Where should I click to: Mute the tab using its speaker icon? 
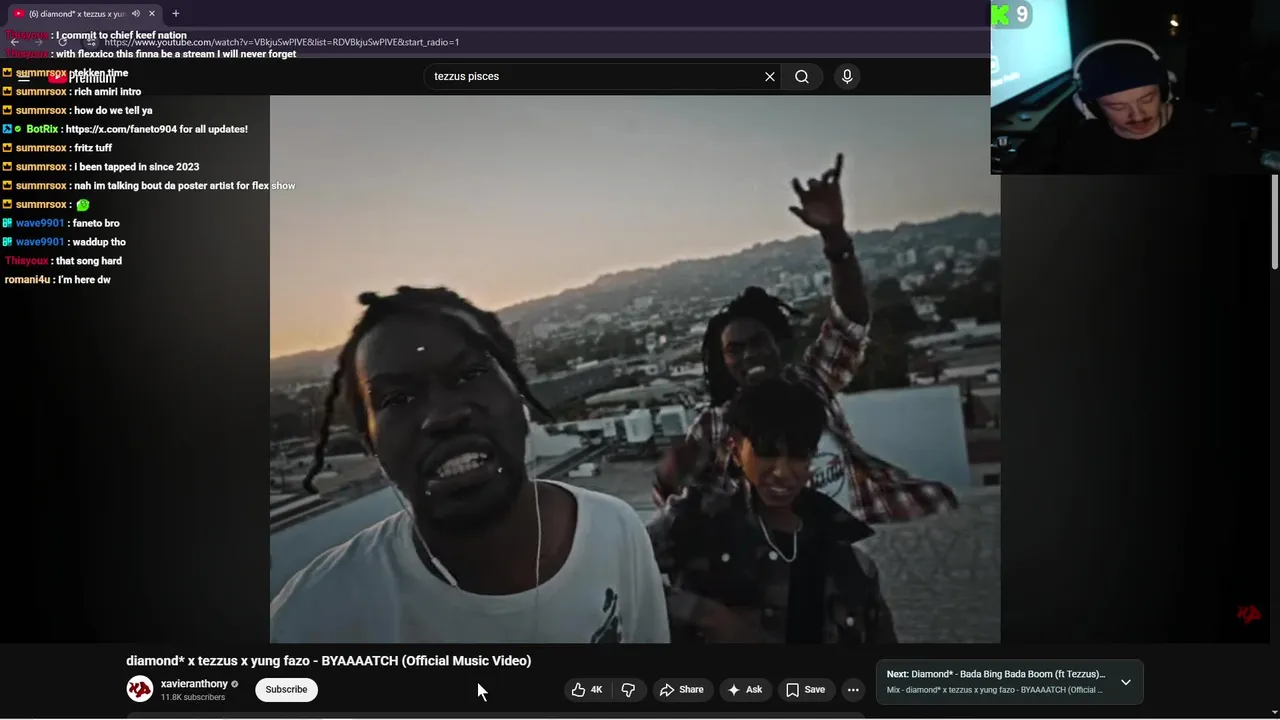click(135, 13)
